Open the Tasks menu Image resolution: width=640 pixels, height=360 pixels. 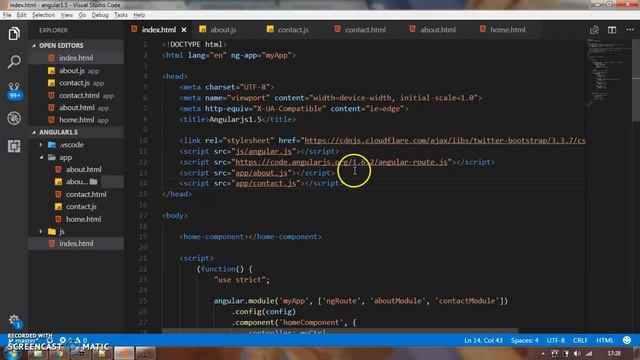coord(120,15)
